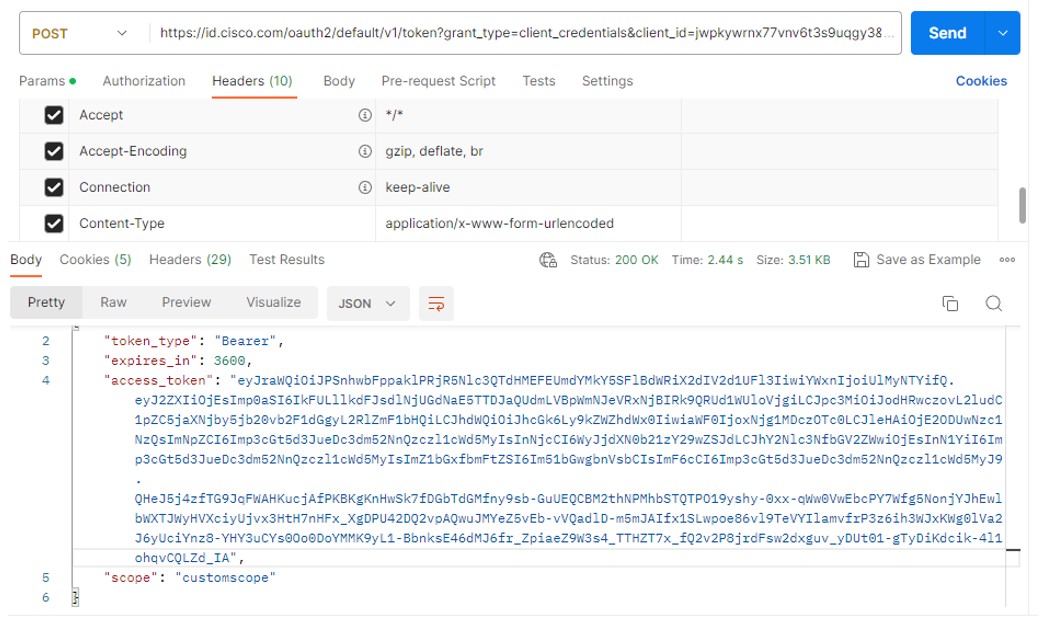Click the "token_type" key in response
The height and width of the screenshot is (631, 1045).
[150, 341]
